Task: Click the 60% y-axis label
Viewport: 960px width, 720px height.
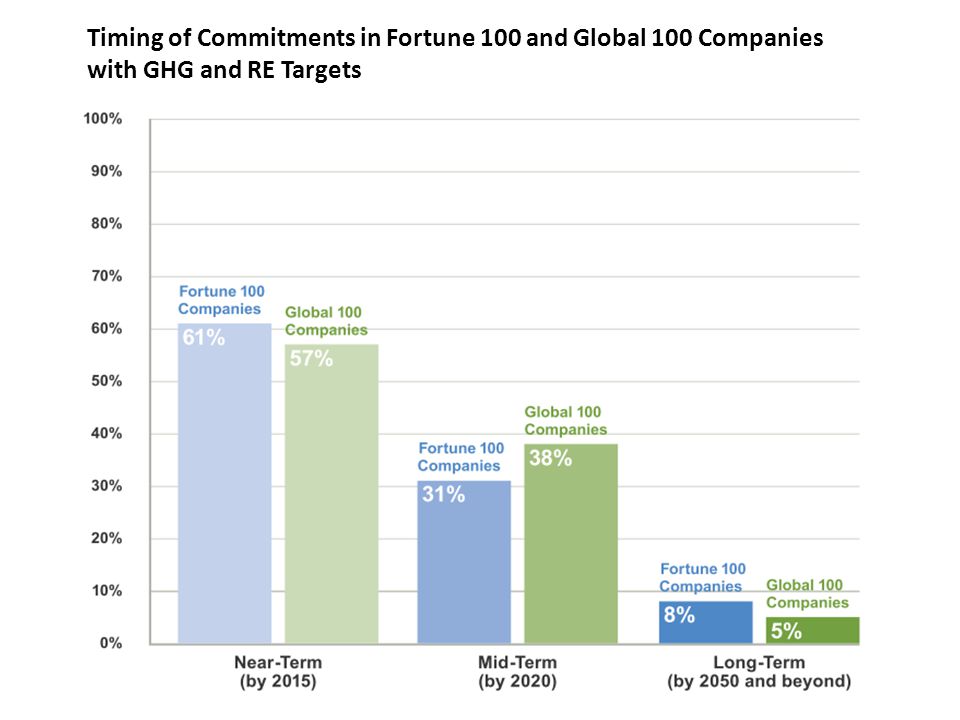Action: tap(107, 329)
